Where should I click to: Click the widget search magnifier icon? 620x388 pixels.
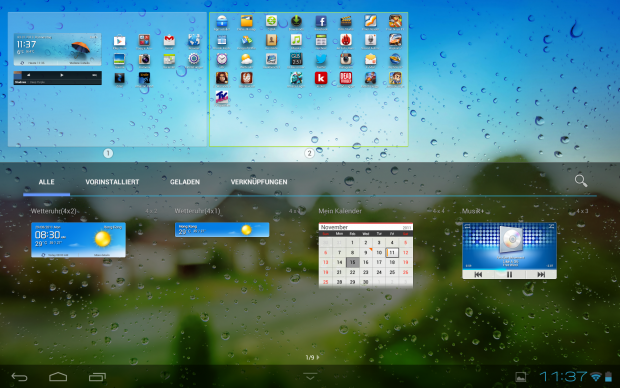580,181
